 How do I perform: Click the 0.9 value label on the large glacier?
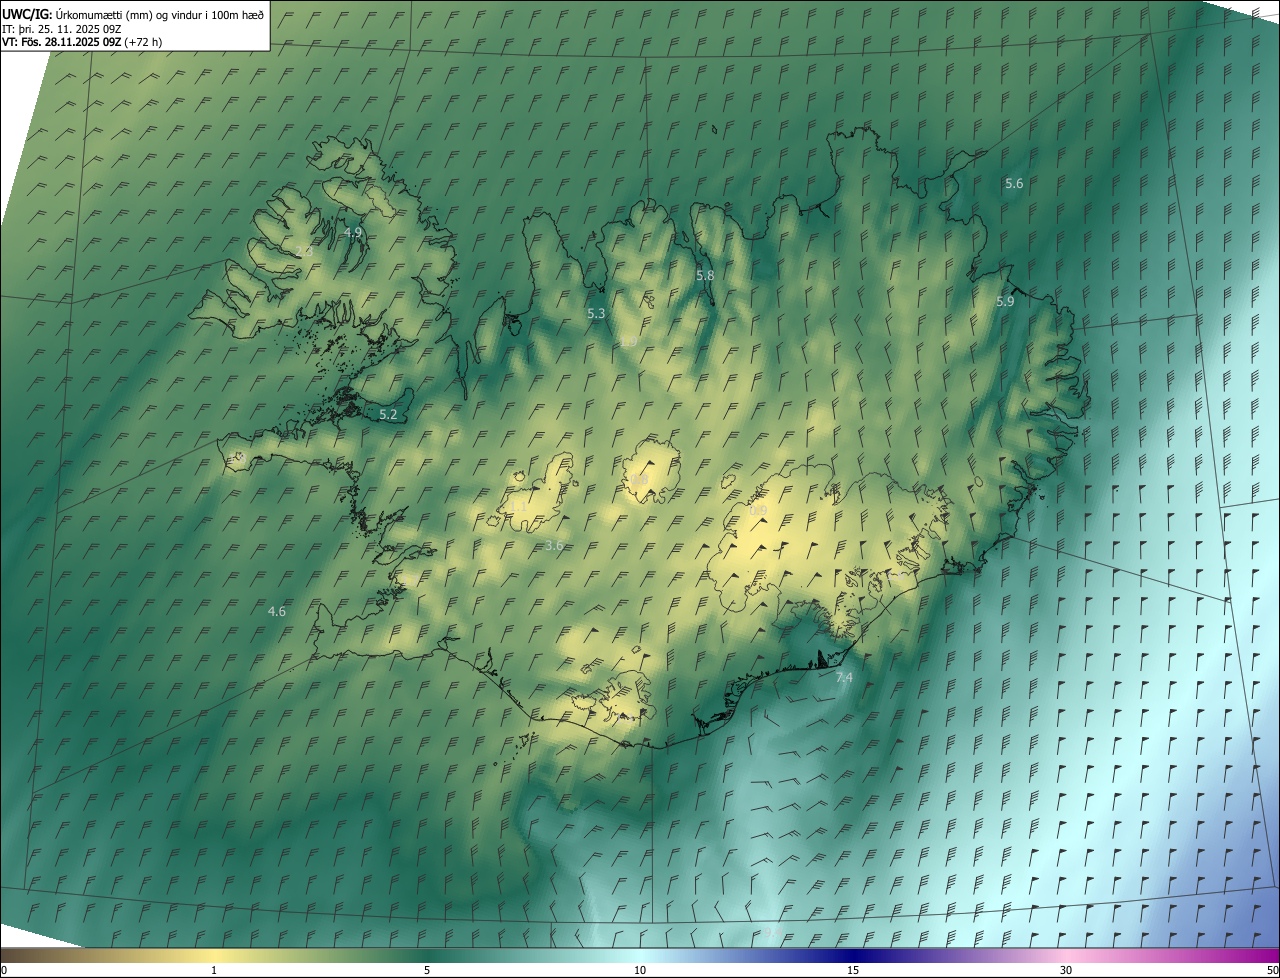[x=758, y=511]
